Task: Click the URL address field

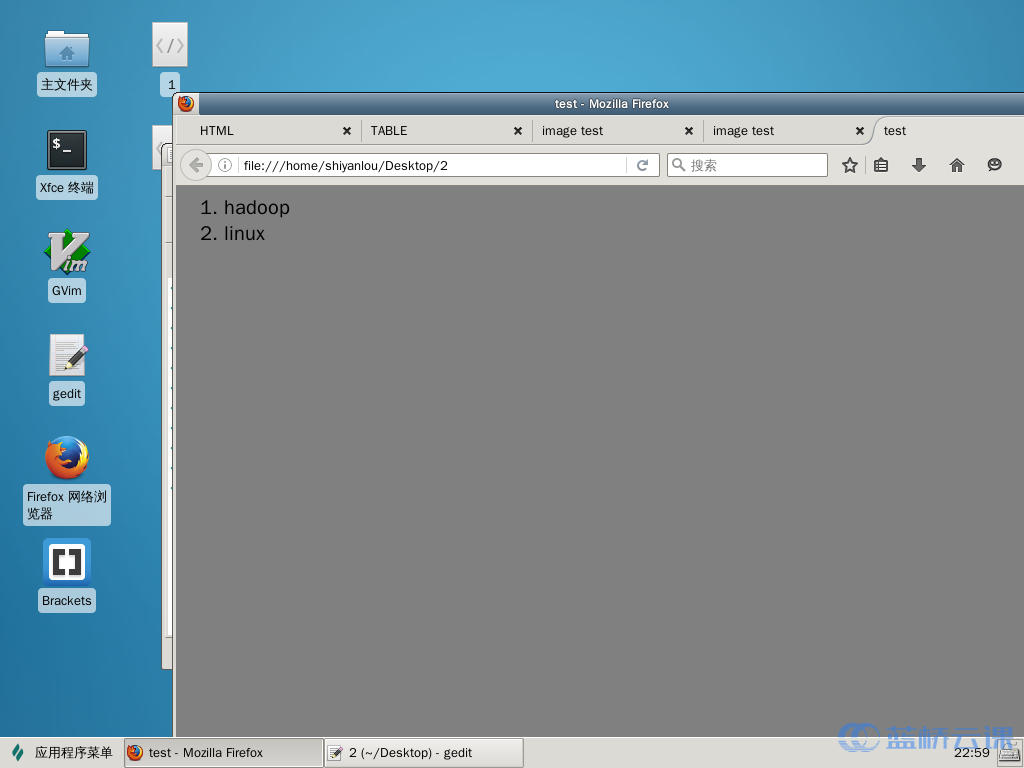Action: click(x=430, y=165)
